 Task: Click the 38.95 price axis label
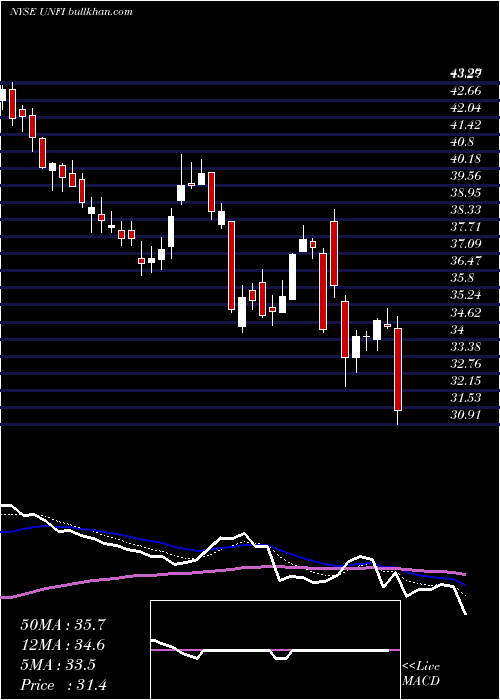(465, 193)
